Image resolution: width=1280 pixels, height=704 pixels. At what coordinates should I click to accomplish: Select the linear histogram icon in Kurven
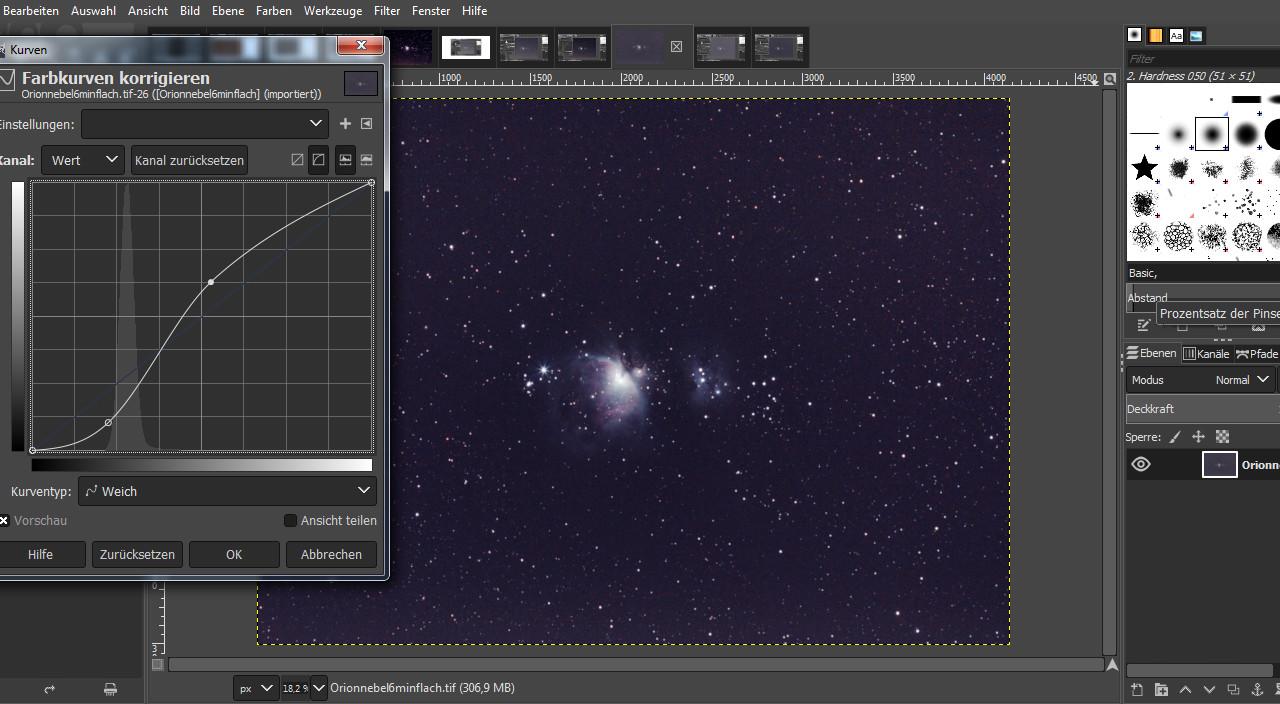pos(345,160)
